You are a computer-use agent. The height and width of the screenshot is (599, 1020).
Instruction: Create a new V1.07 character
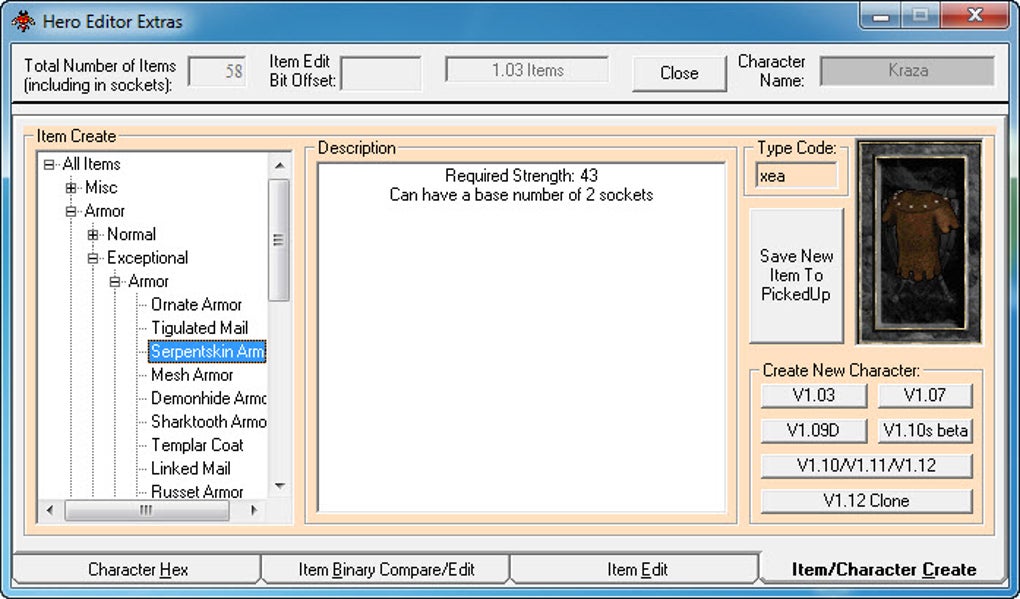tap(925, 395)
